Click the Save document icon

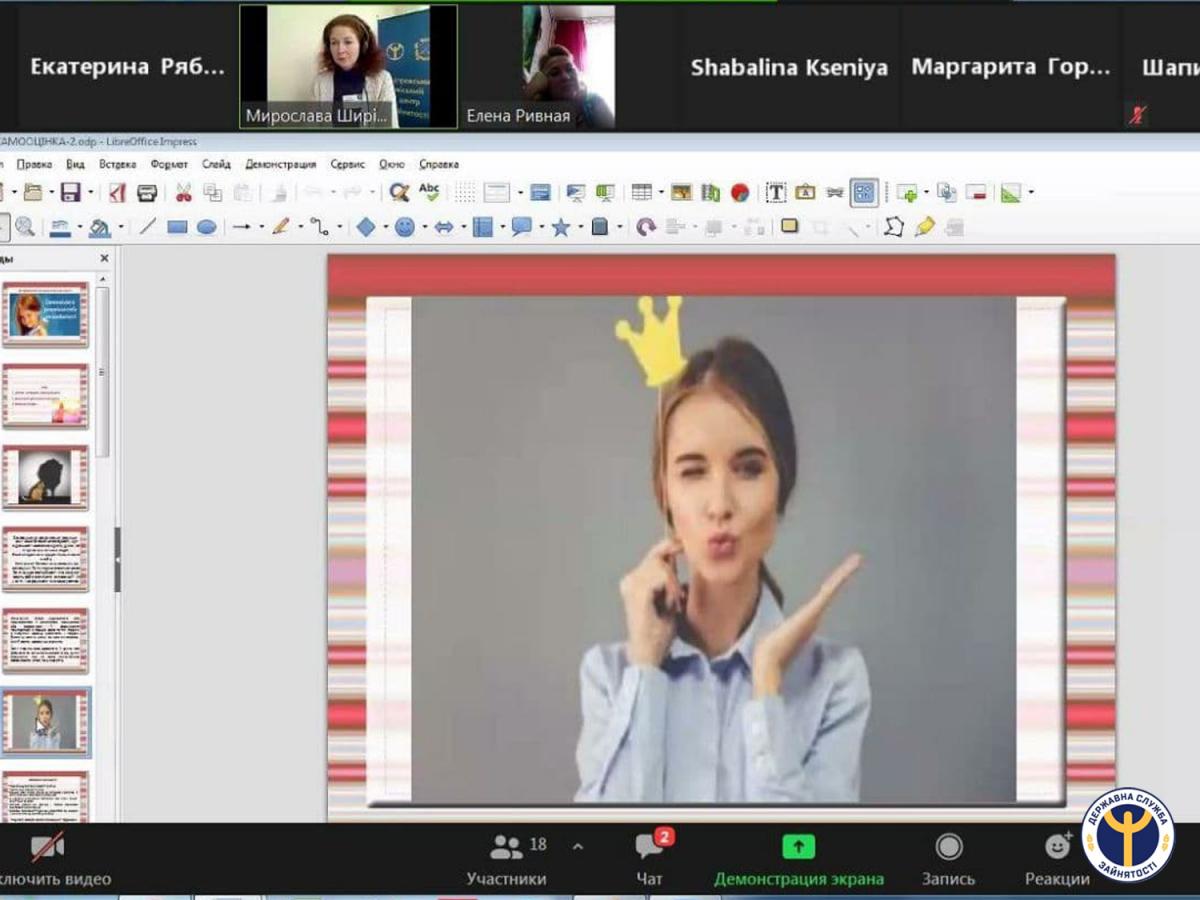pyautogui.click(x=71, y=192)
